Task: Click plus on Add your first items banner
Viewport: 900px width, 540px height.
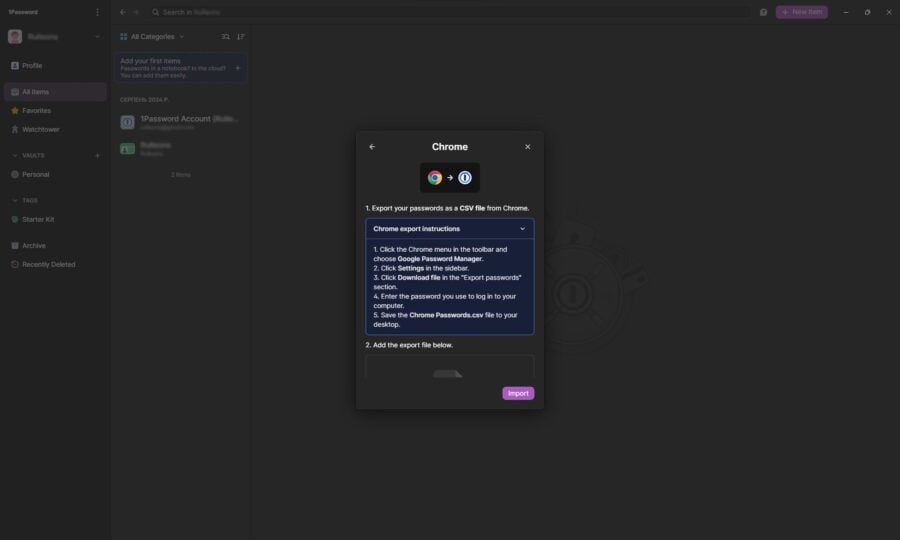Action: 238,68
